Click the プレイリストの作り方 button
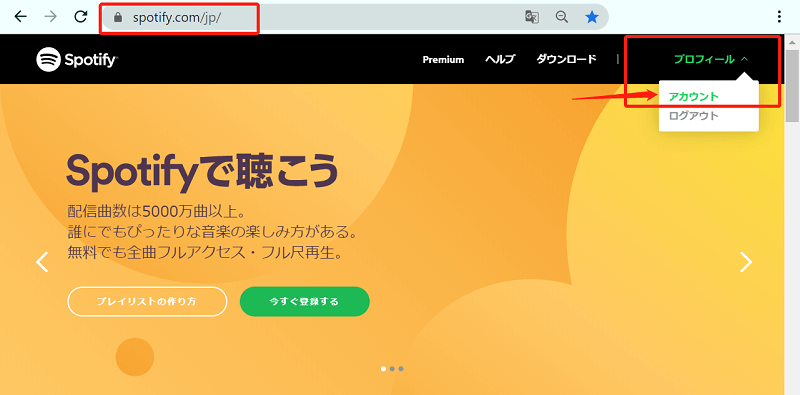The height and width of the screenshot is (395, 800). tap(147, 302)
